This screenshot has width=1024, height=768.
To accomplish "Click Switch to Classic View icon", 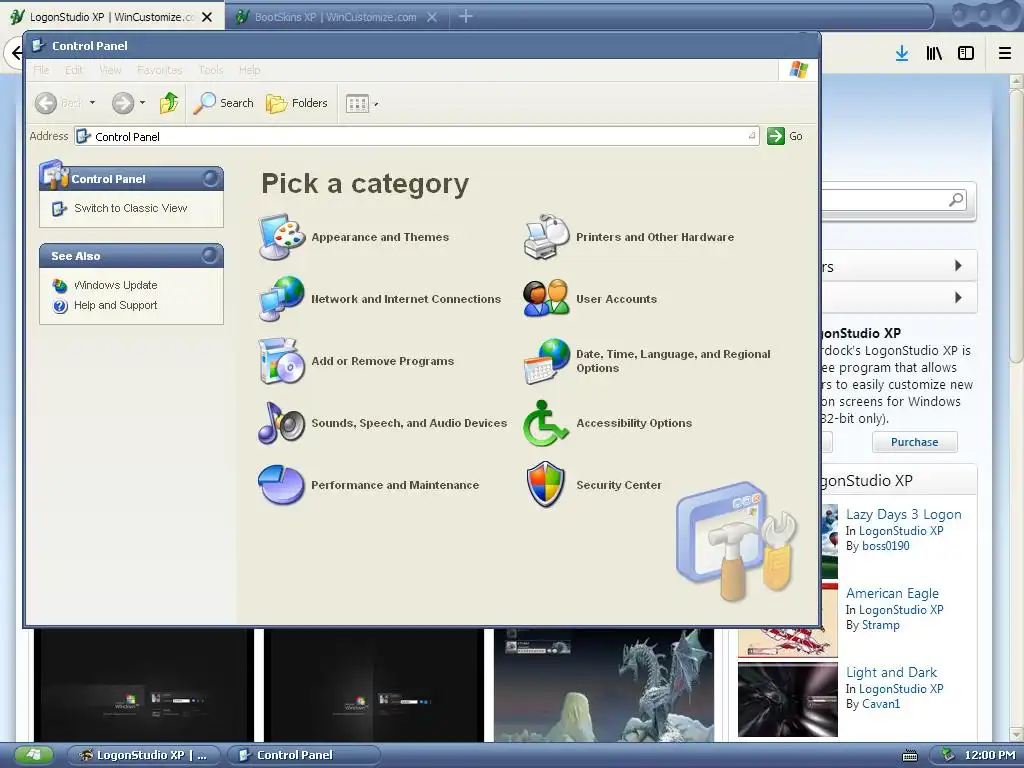I will (x=59, y=208).
